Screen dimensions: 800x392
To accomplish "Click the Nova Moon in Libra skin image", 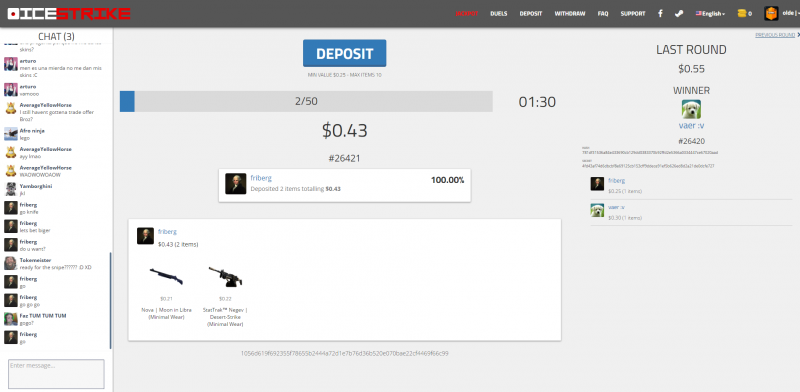I will pos(166,277).
